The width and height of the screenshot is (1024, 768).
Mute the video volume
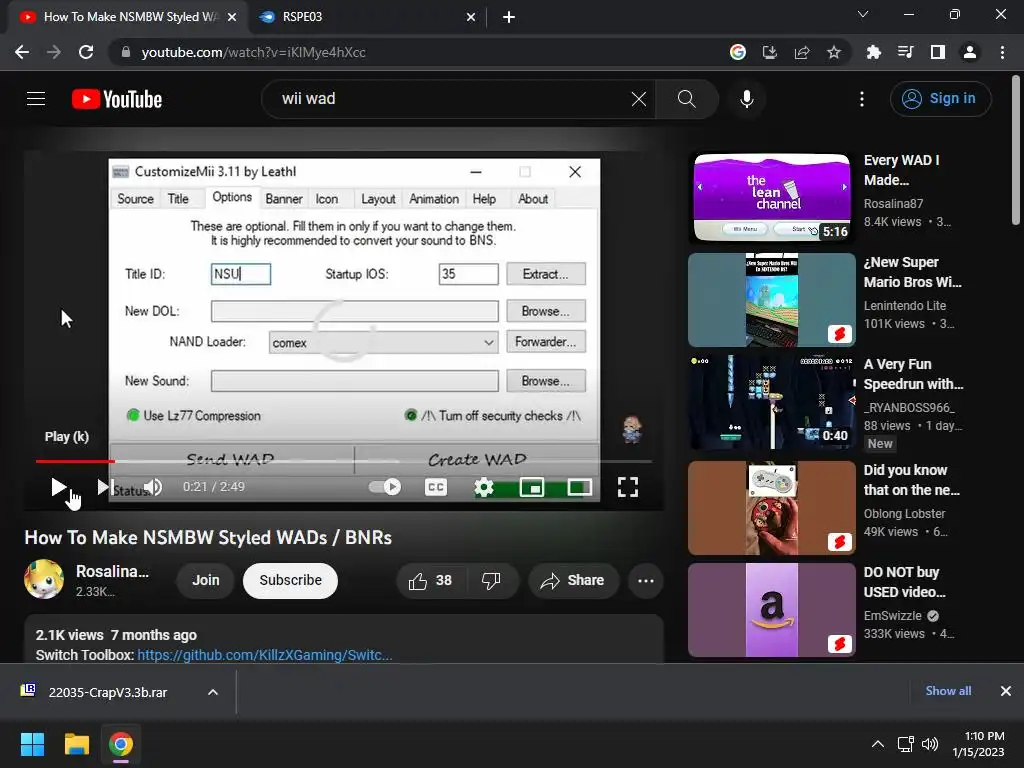(x=153, y=487)
